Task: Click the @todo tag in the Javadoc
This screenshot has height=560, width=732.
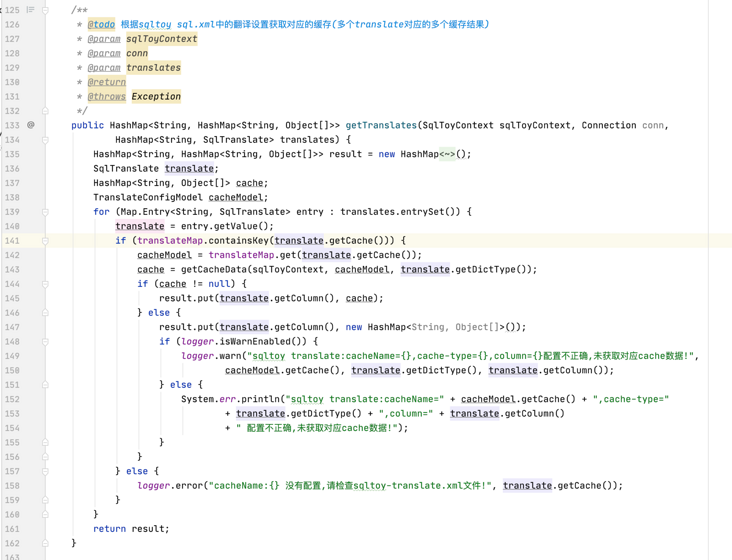Action: [101, 24]
